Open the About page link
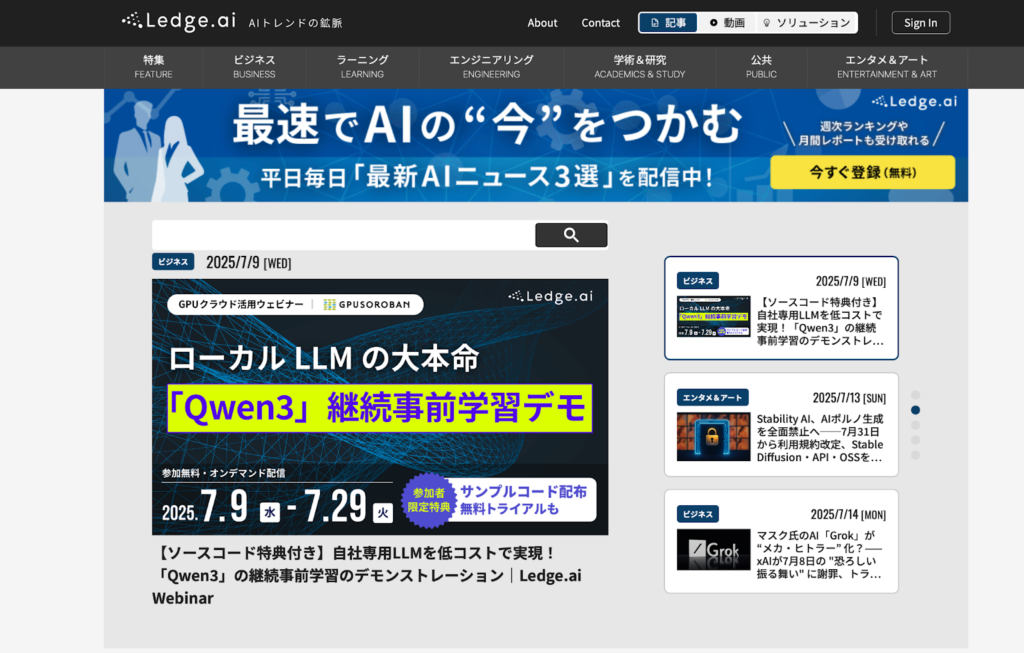The height and width of the screenshot is (653, 1024). click(543, 23)
